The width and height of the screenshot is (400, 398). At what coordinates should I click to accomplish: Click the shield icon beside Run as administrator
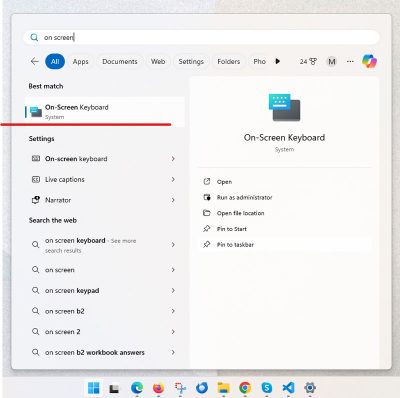[207, 197]
